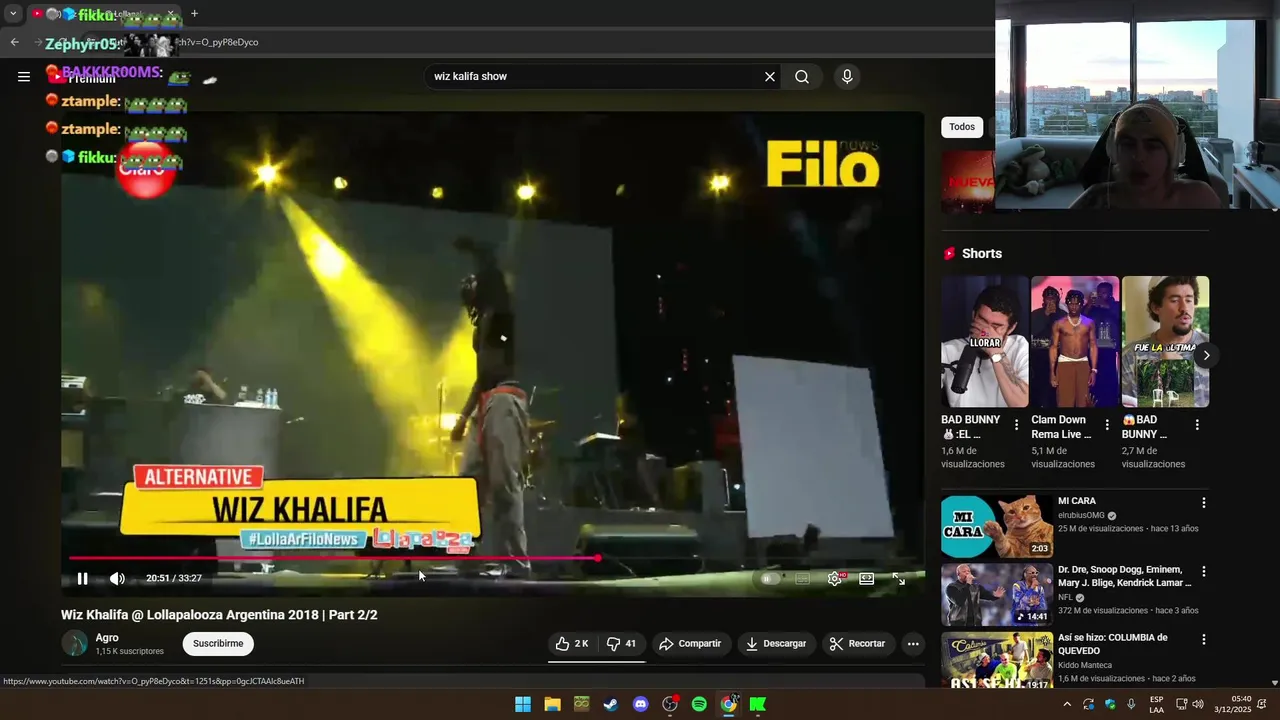Clip the video with Recortar

click(857, 644)
